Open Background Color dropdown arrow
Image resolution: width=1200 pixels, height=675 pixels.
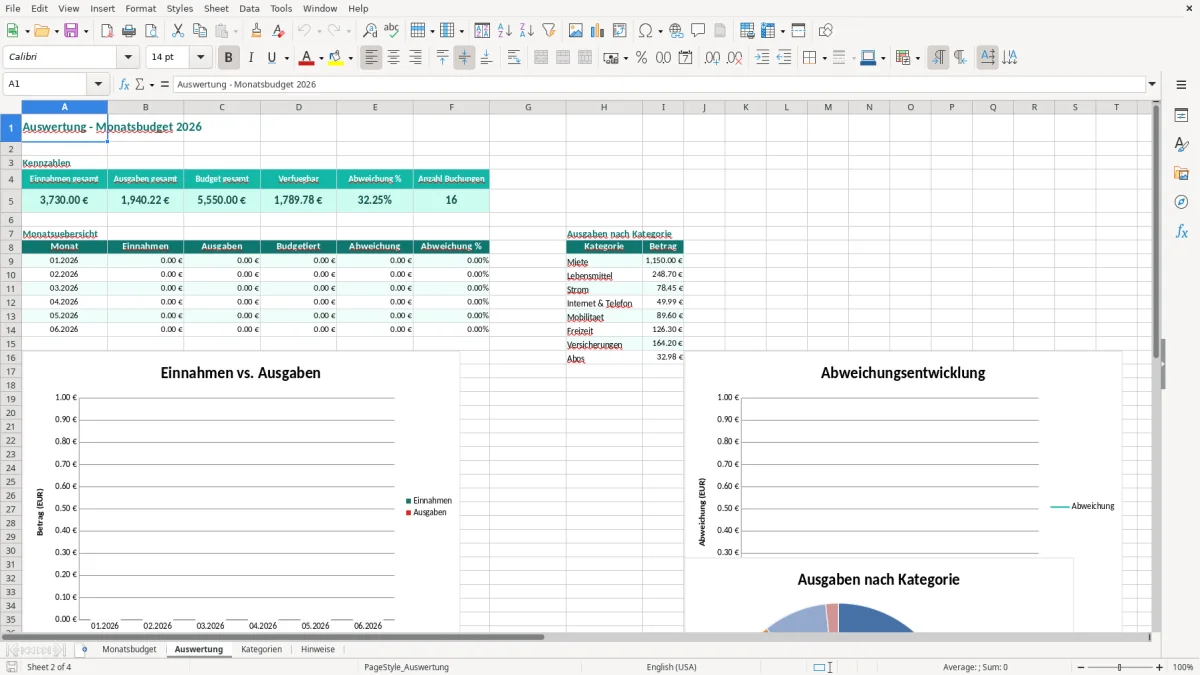coord(350,58)
